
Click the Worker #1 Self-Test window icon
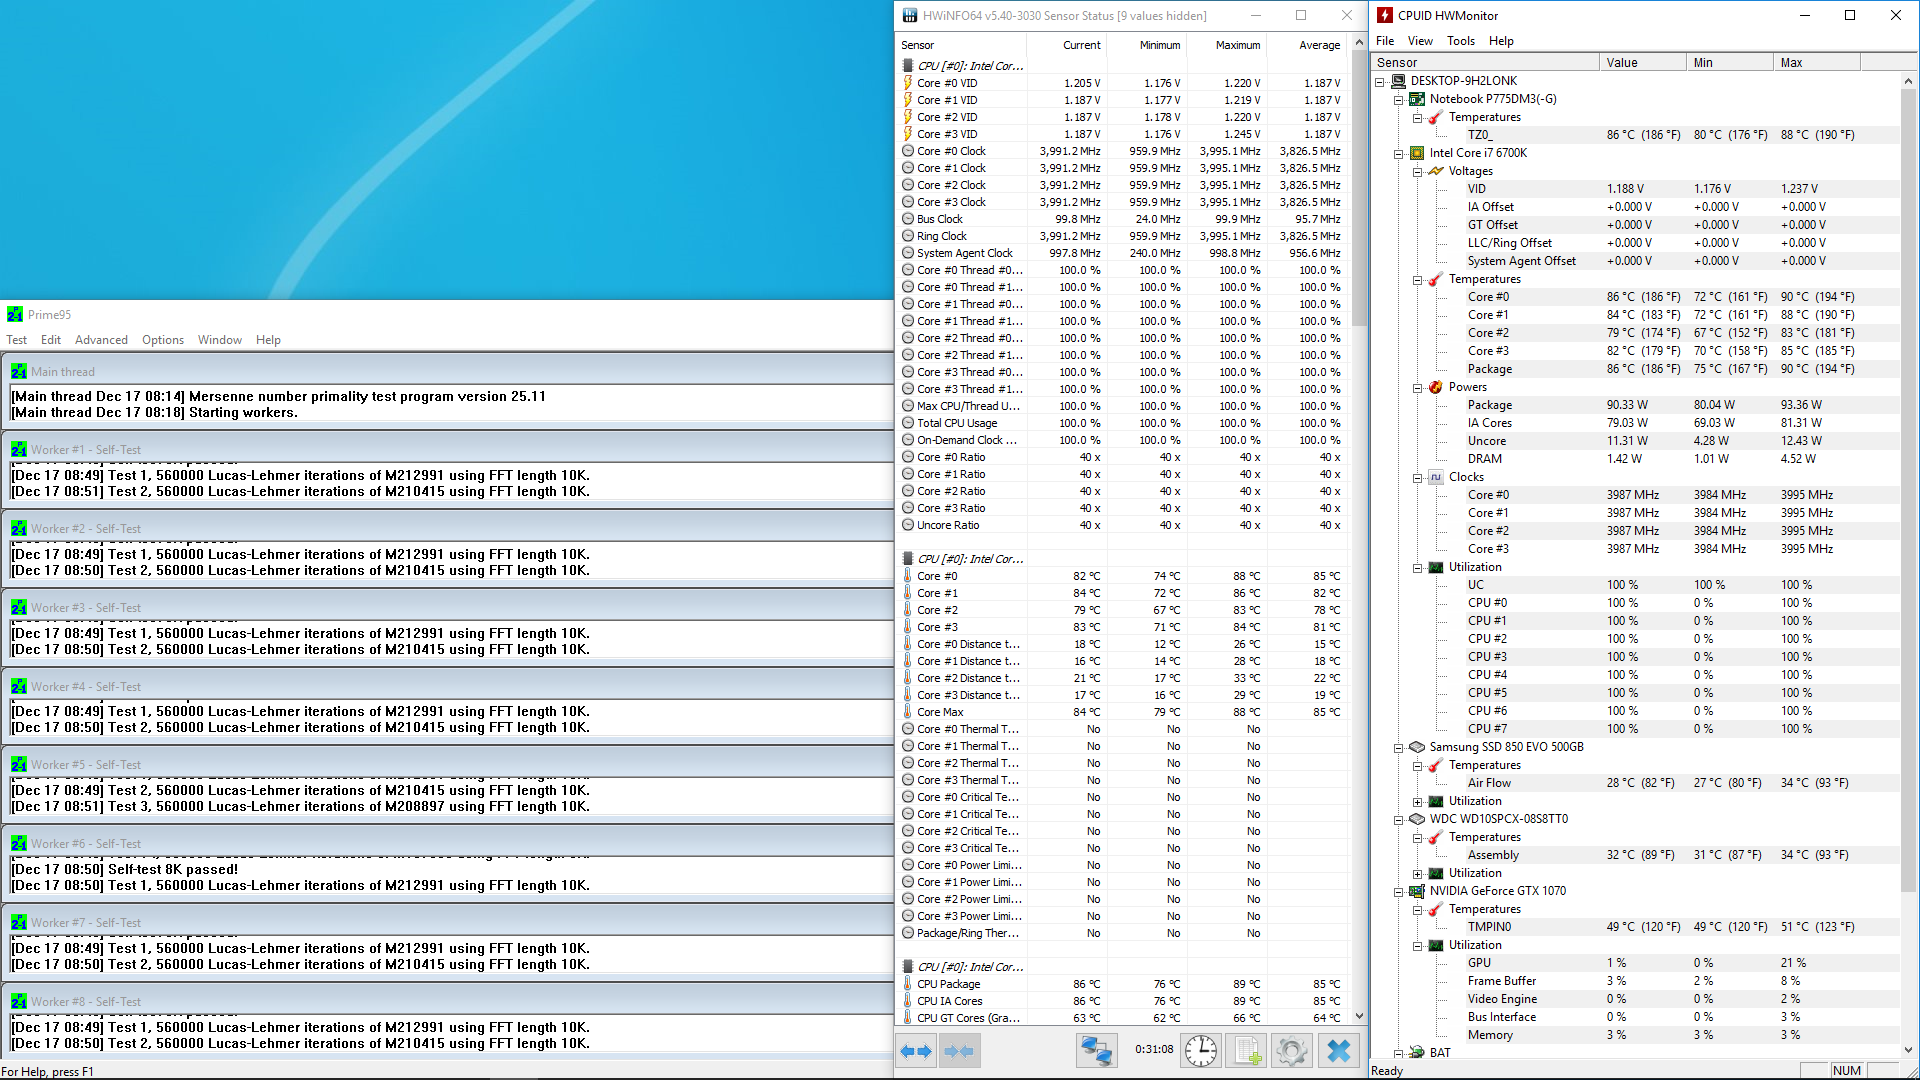tap(19, 449)
